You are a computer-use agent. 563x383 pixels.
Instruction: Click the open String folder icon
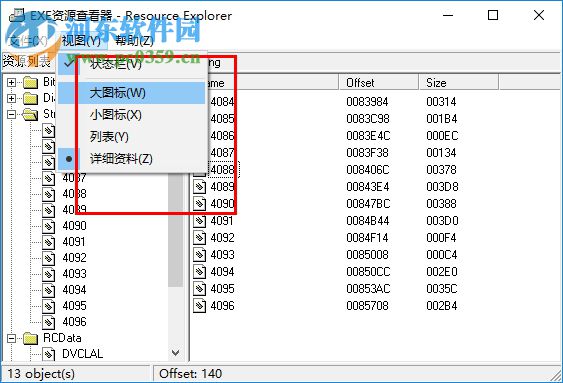click(x=31, y=115)
